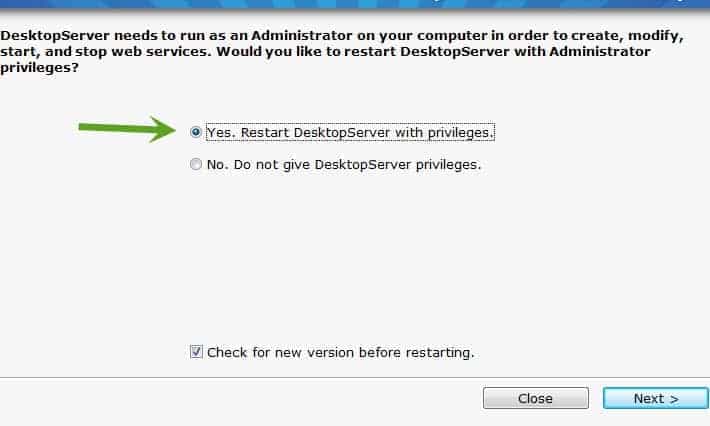Image resolution: width=710 pixels, height=426 pixels.
Task: Click the word "privileges?" in the heading
Action: tap(39, 68)
